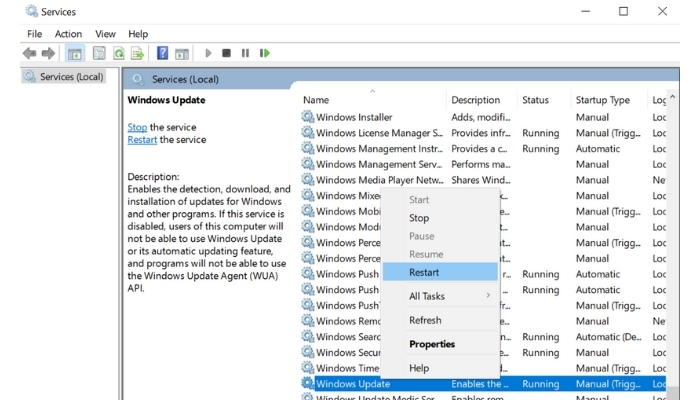
Task: Click 'Shares Wind...' description cell
Action: click(x=481, y=179)
